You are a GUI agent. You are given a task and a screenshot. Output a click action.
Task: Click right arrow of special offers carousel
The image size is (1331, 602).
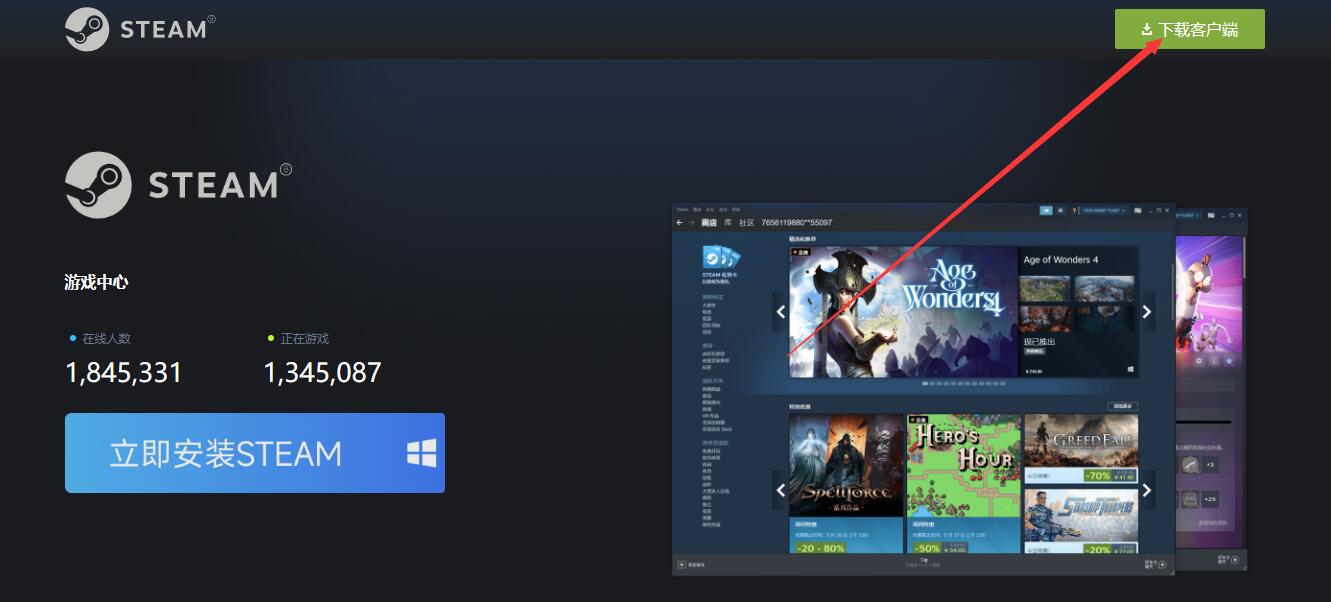(1147, 490)
